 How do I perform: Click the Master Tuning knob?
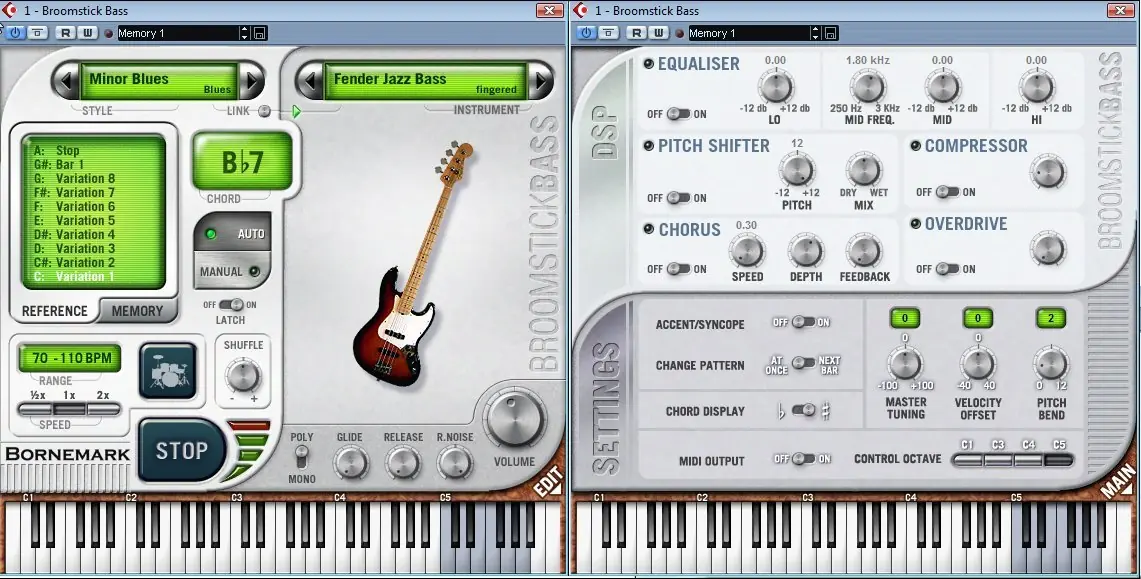[x=905, y=362]
